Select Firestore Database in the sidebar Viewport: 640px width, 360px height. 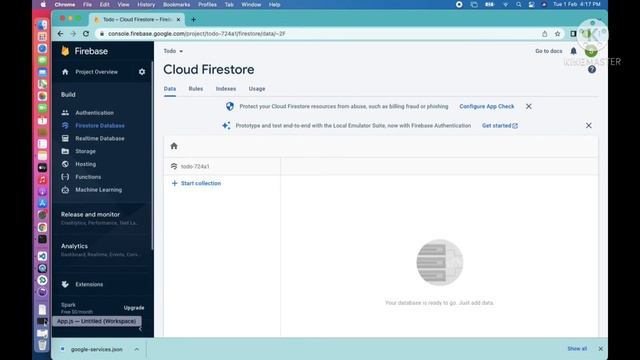click(100, 126)
